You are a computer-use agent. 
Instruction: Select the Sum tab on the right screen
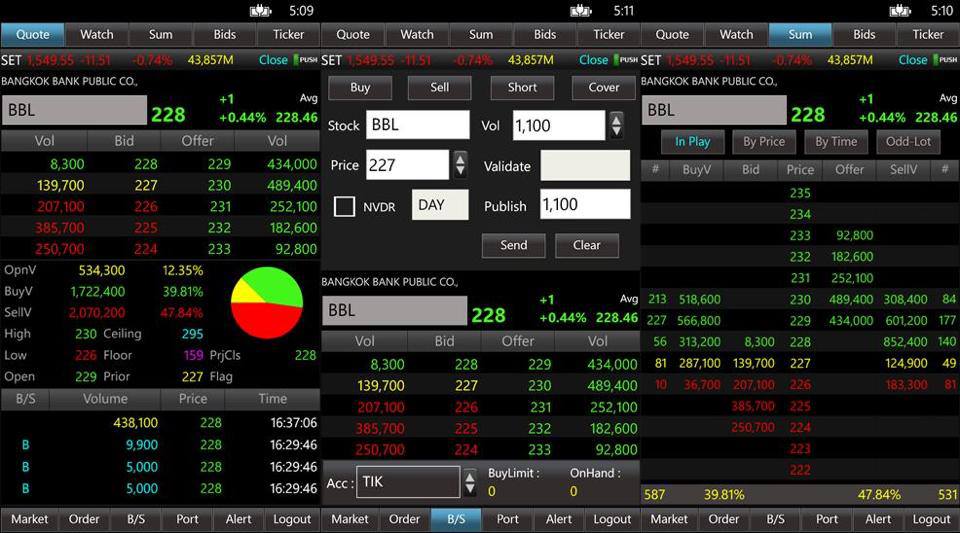point(800,35)
